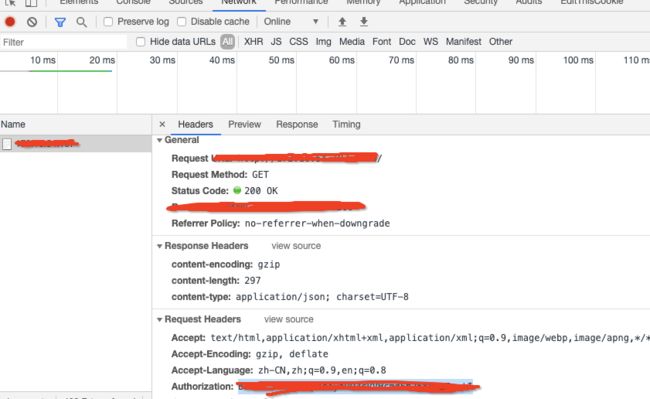Click the red record network log button
This screenshot has height=399, width=650.
tap(10, 22)
